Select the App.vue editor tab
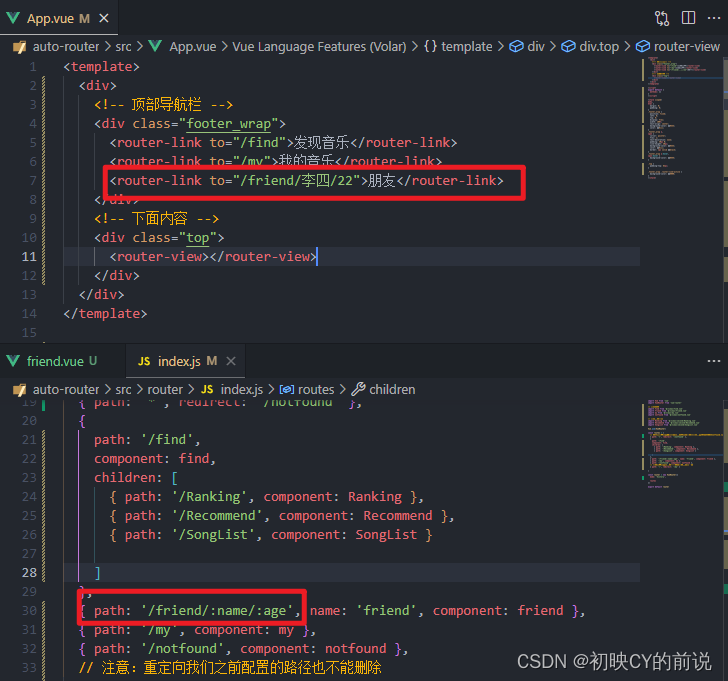This screenshot has height=681, width=728. pos(58,18)
